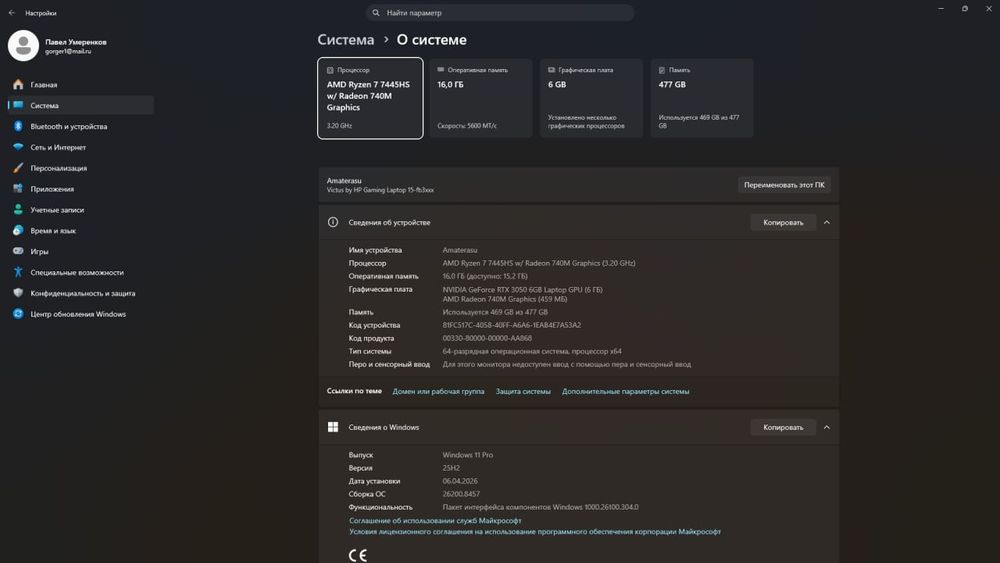
Task: Click the Тип системы value text
Action: coord(532,351)
